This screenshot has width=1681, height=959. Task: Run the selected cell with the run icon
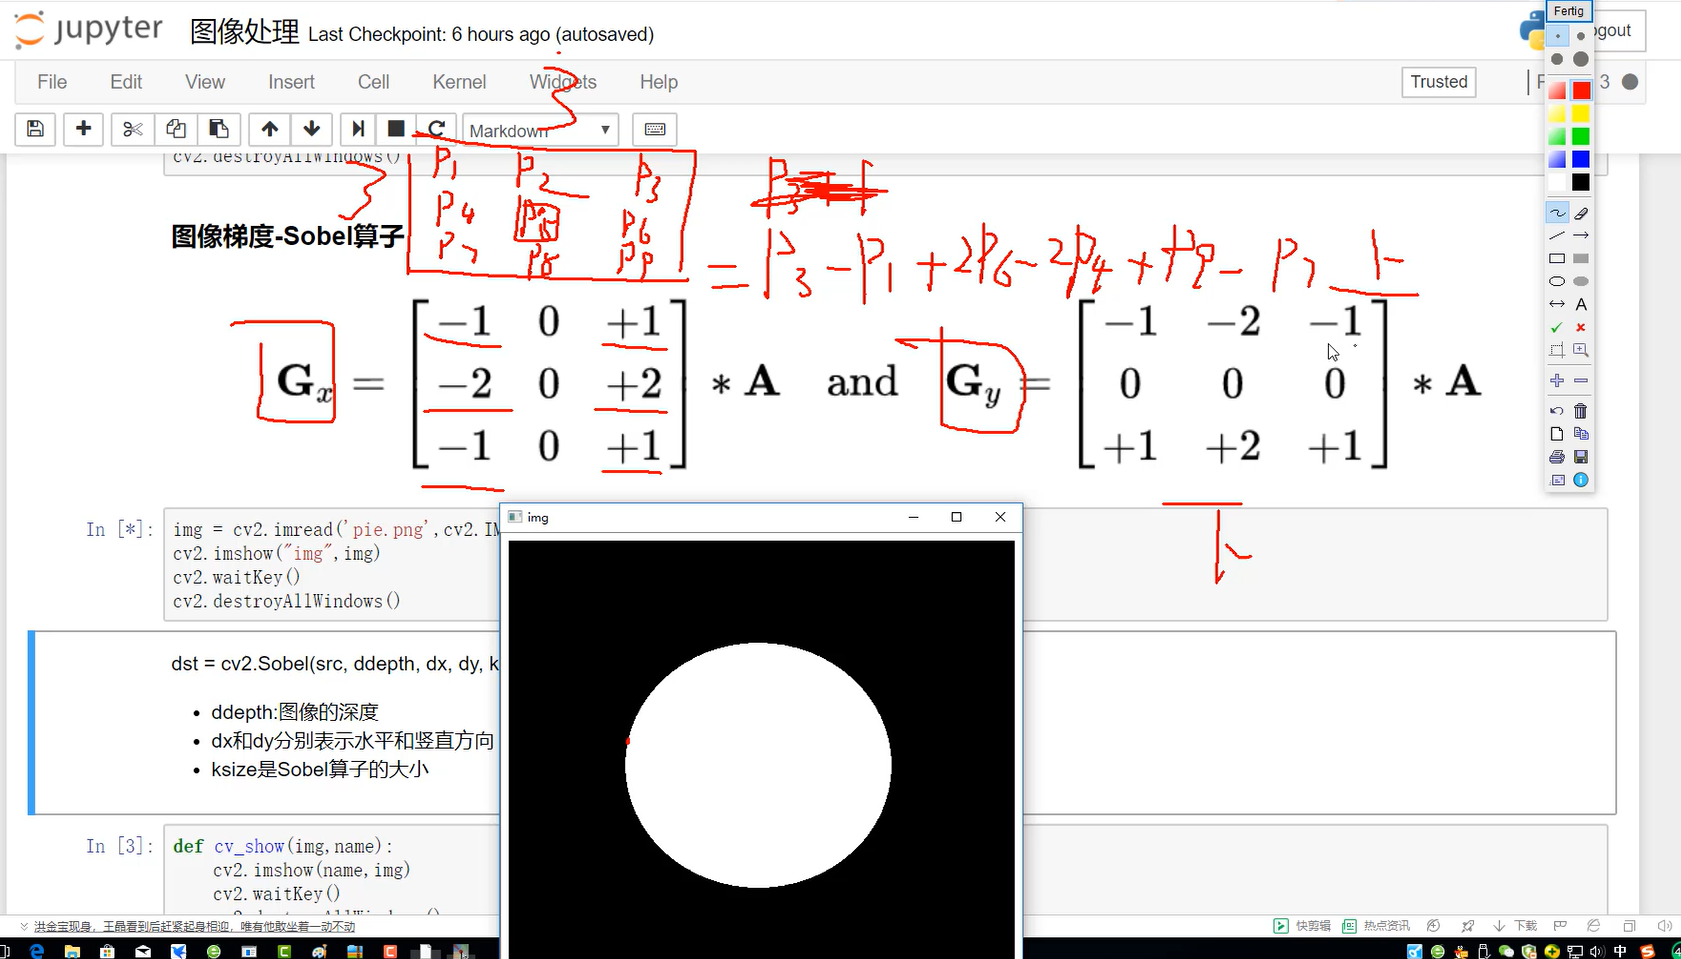(x=357, y=129)
